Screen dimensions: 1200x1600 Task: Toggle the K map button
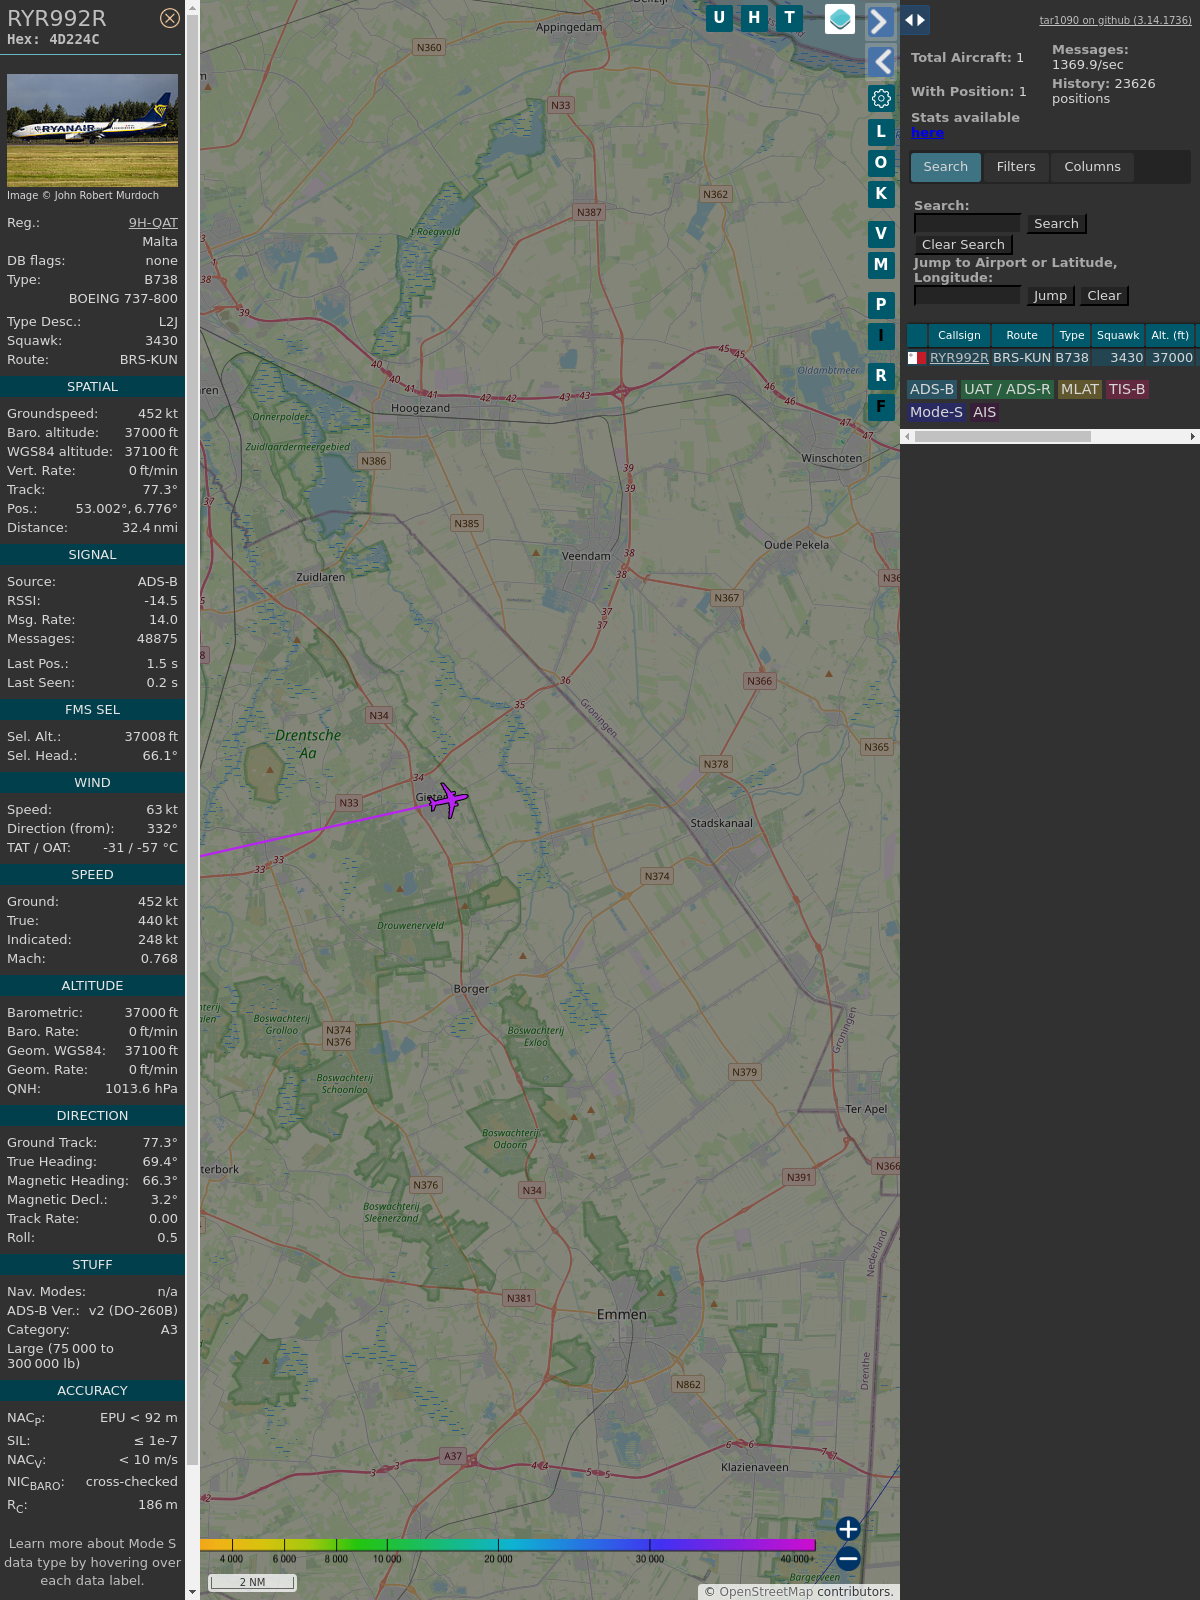point(881,194)
